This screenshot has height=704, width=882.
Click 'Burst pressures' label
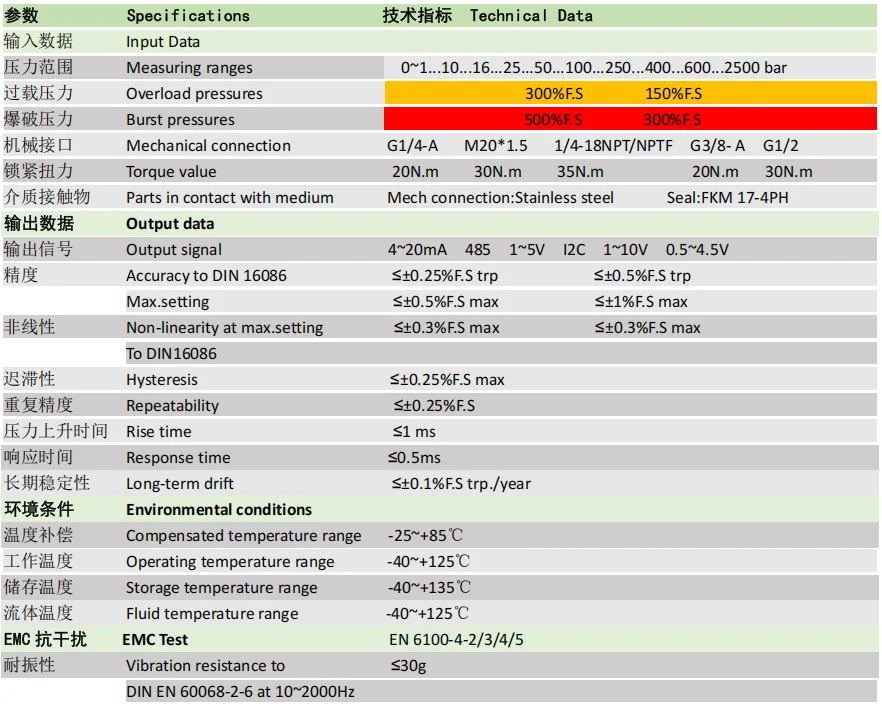(181, 120)
